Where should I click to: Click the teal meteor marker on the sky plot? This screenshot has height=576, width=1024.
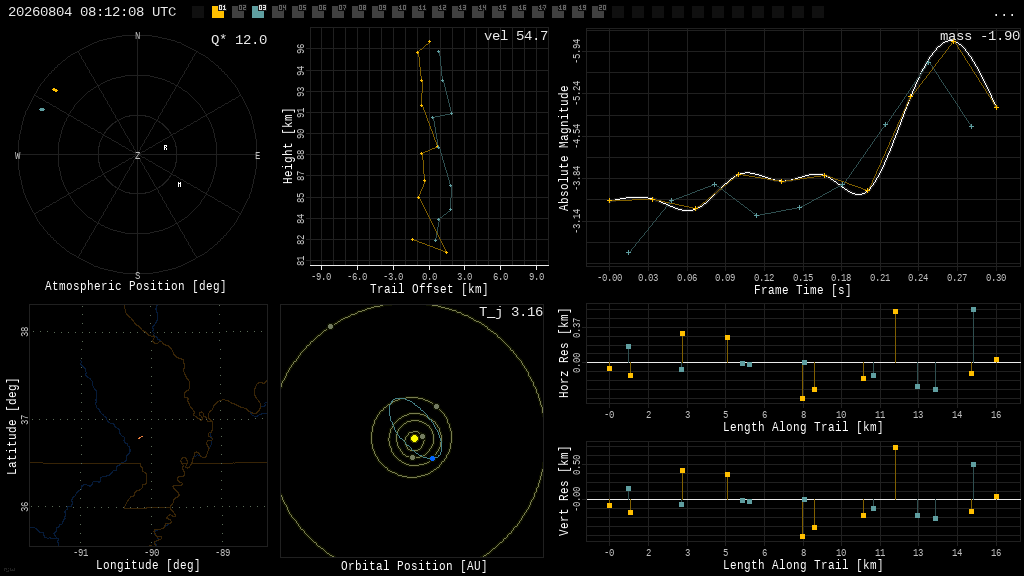point(42,110)
